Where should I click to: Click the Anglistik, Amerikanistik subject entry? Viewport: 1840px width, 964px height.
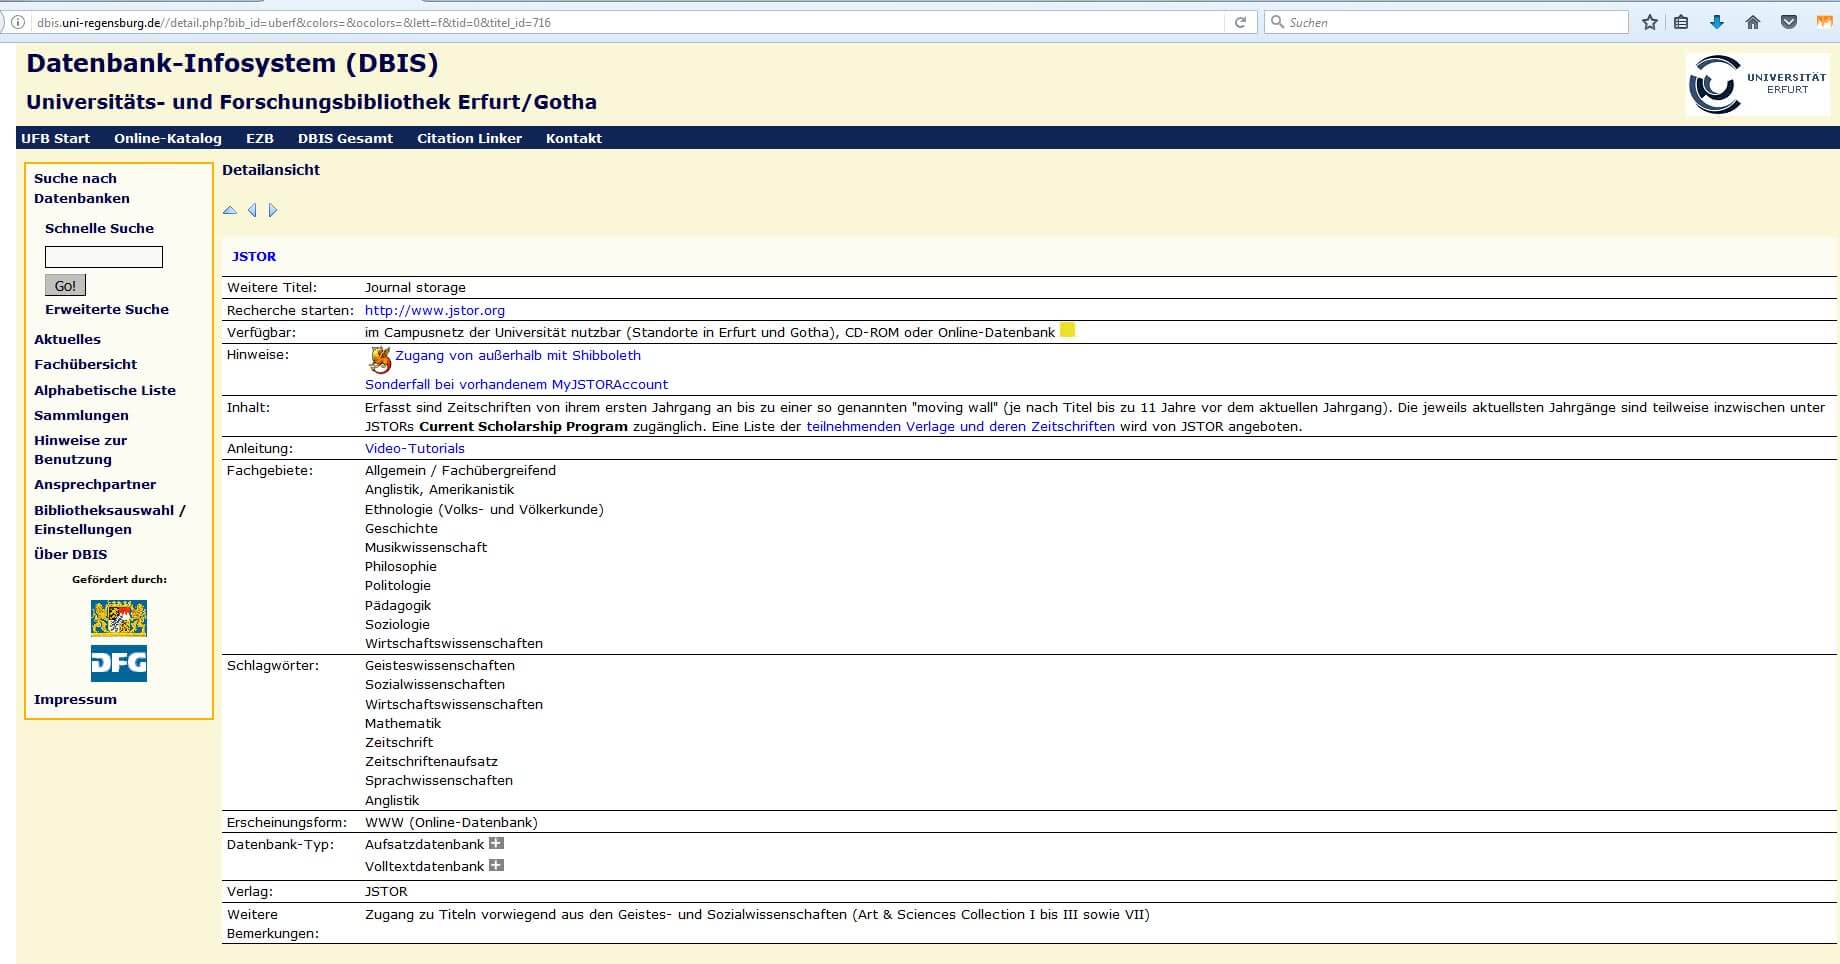[440, 489]
